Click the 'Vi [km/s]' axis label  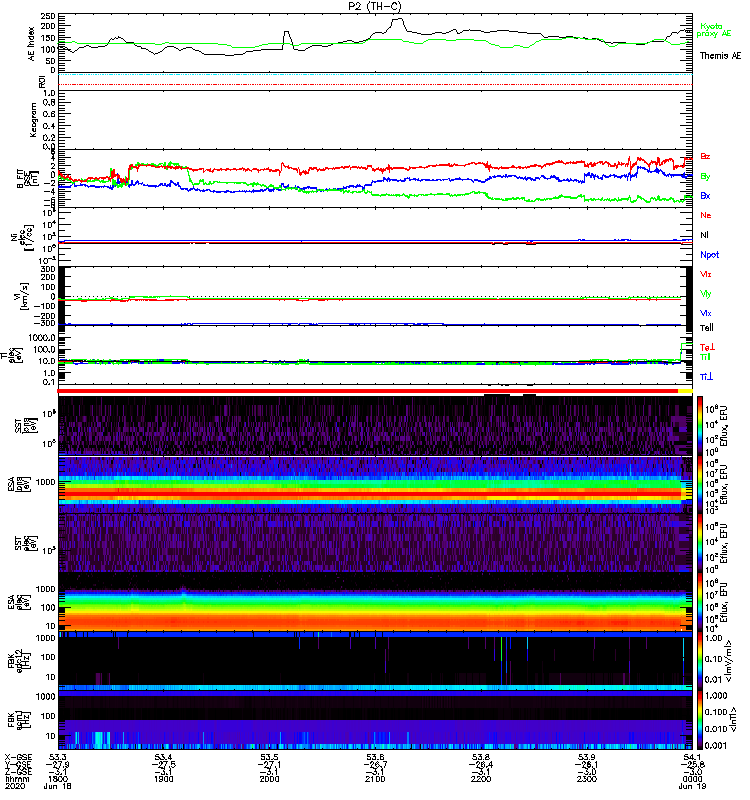click(23, 295)
